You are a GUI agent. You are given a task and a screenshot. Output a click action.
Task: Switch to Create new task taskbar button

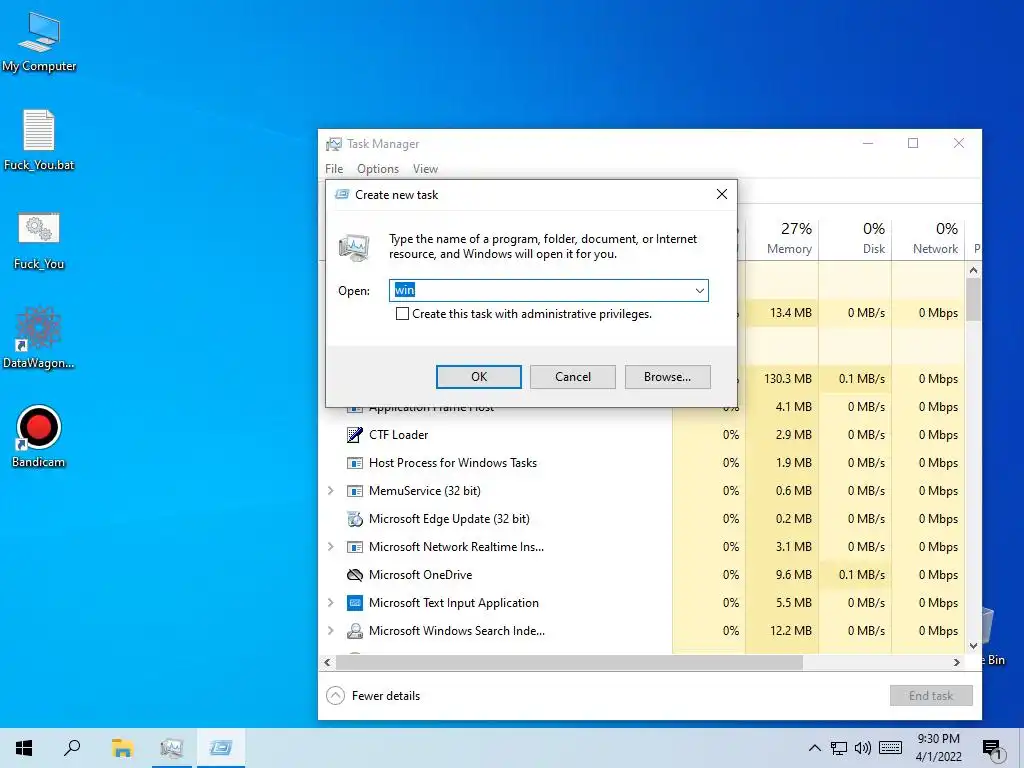[x=221, y=748]
